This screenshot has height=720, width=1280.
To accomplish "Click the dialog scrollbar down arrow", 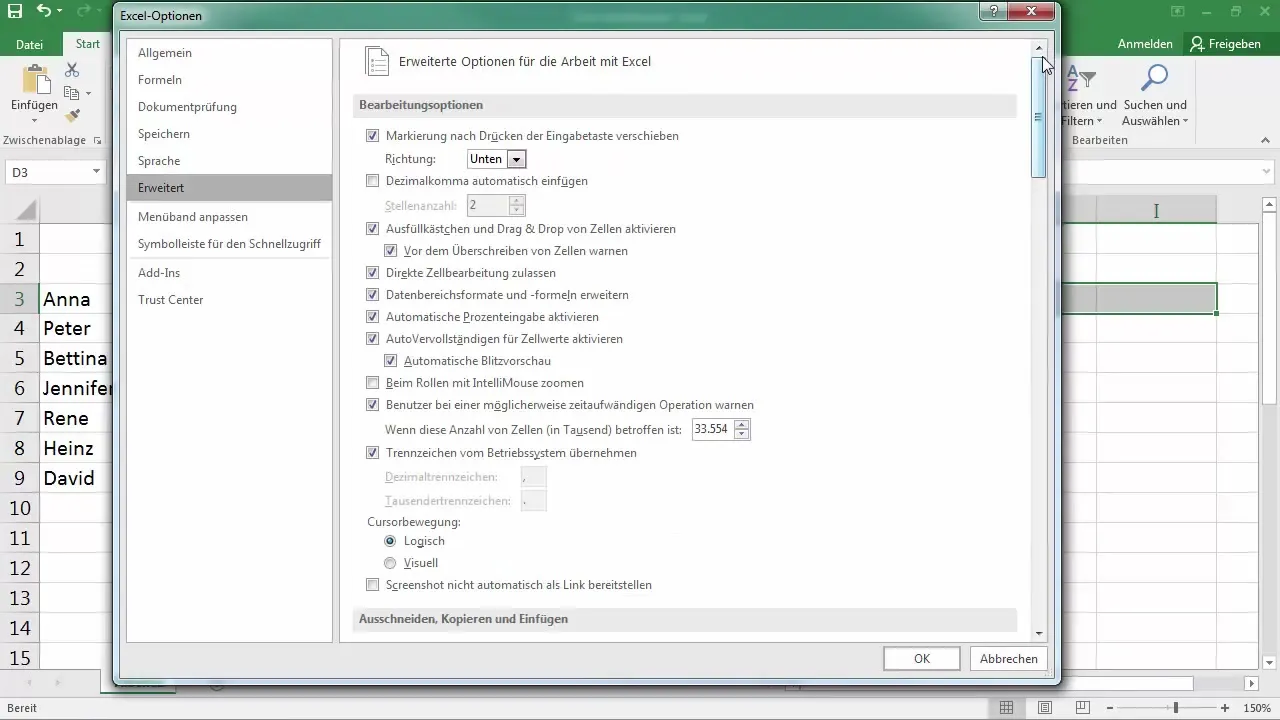I will point(1039,633).
